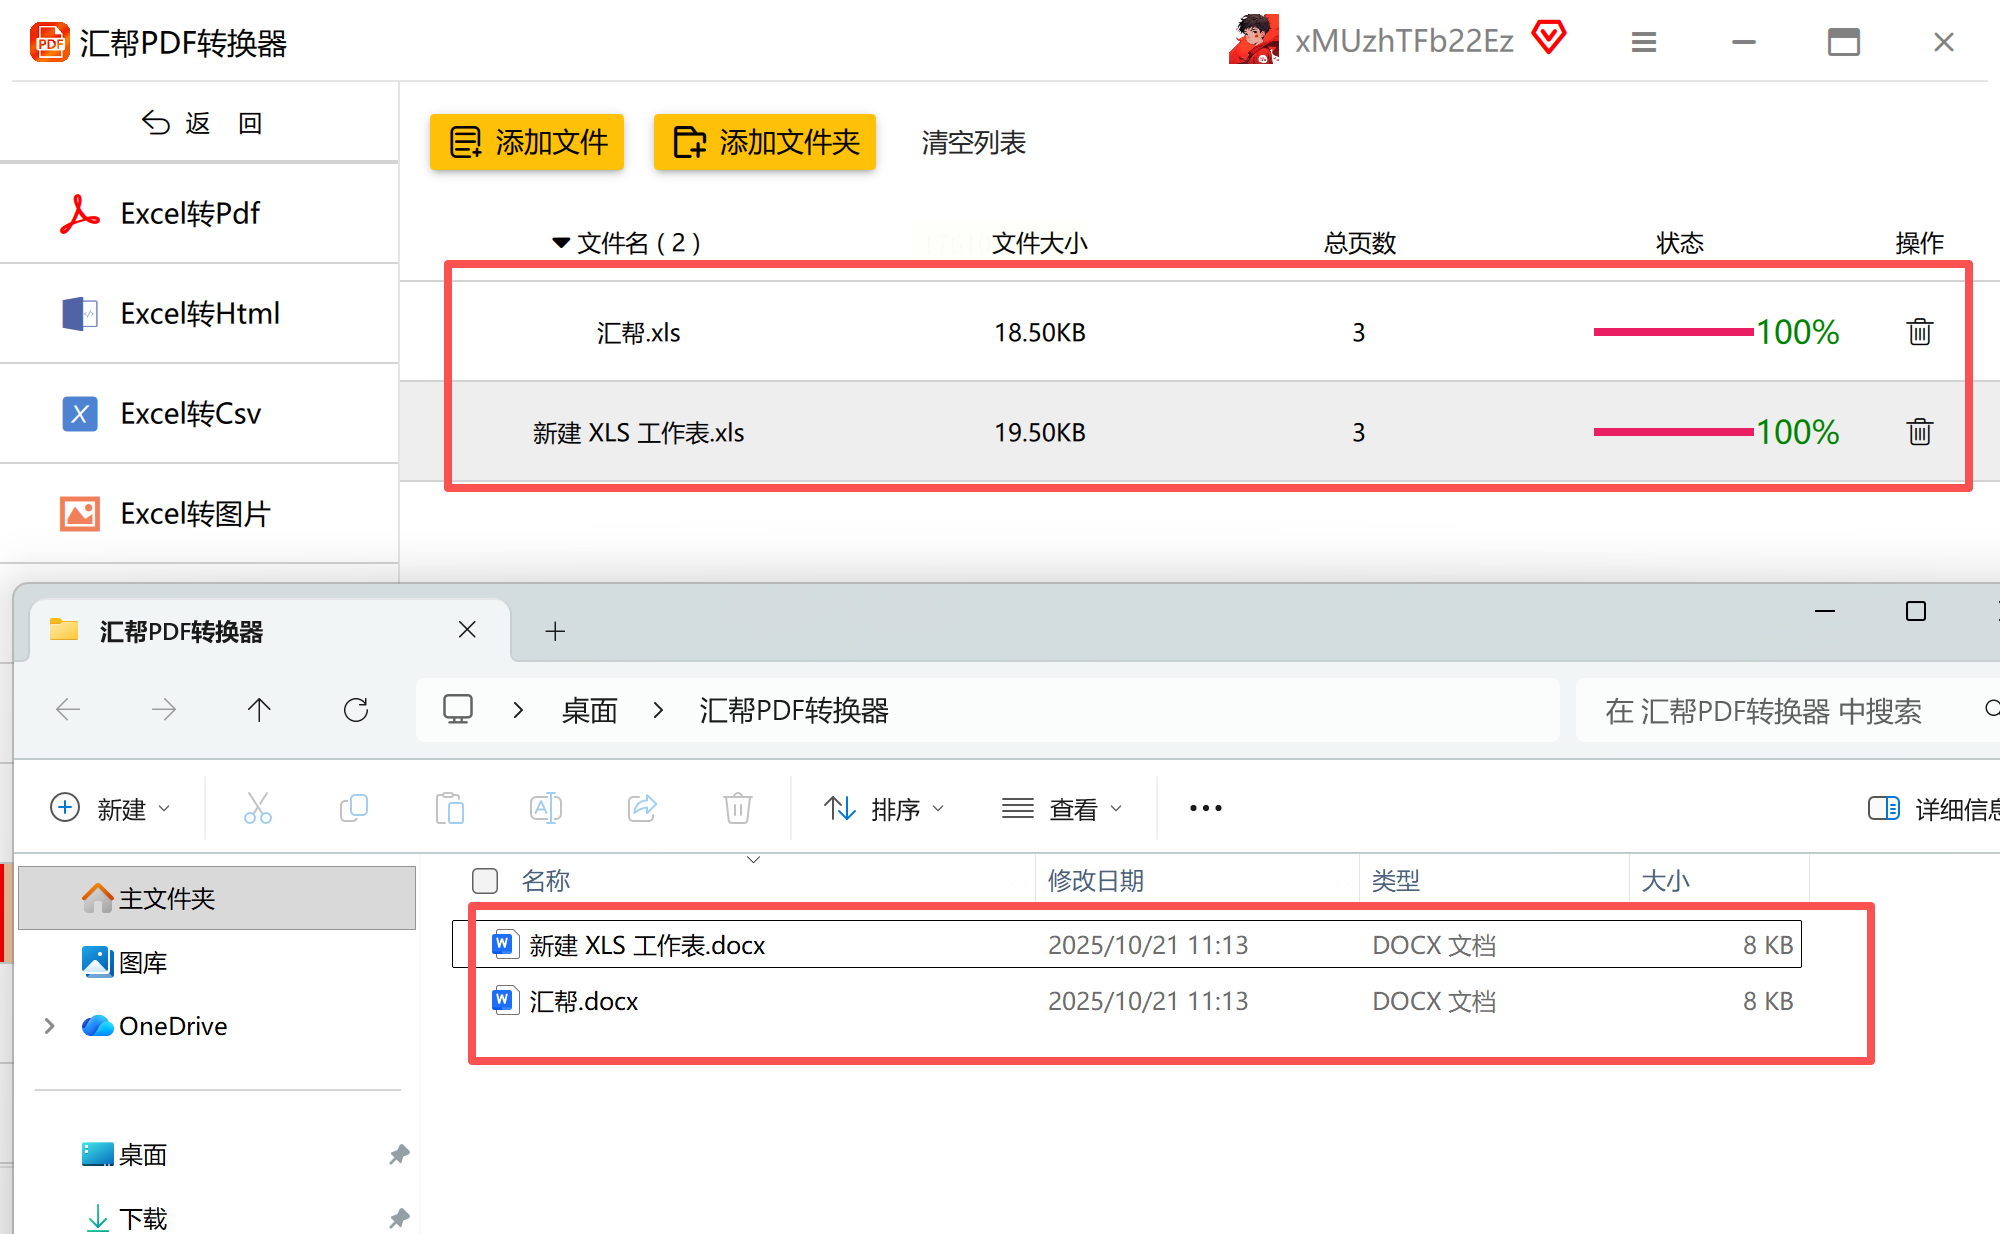Click 清空列表 to clear list
Viewport: 2000px width, 1234px height.
973,142
